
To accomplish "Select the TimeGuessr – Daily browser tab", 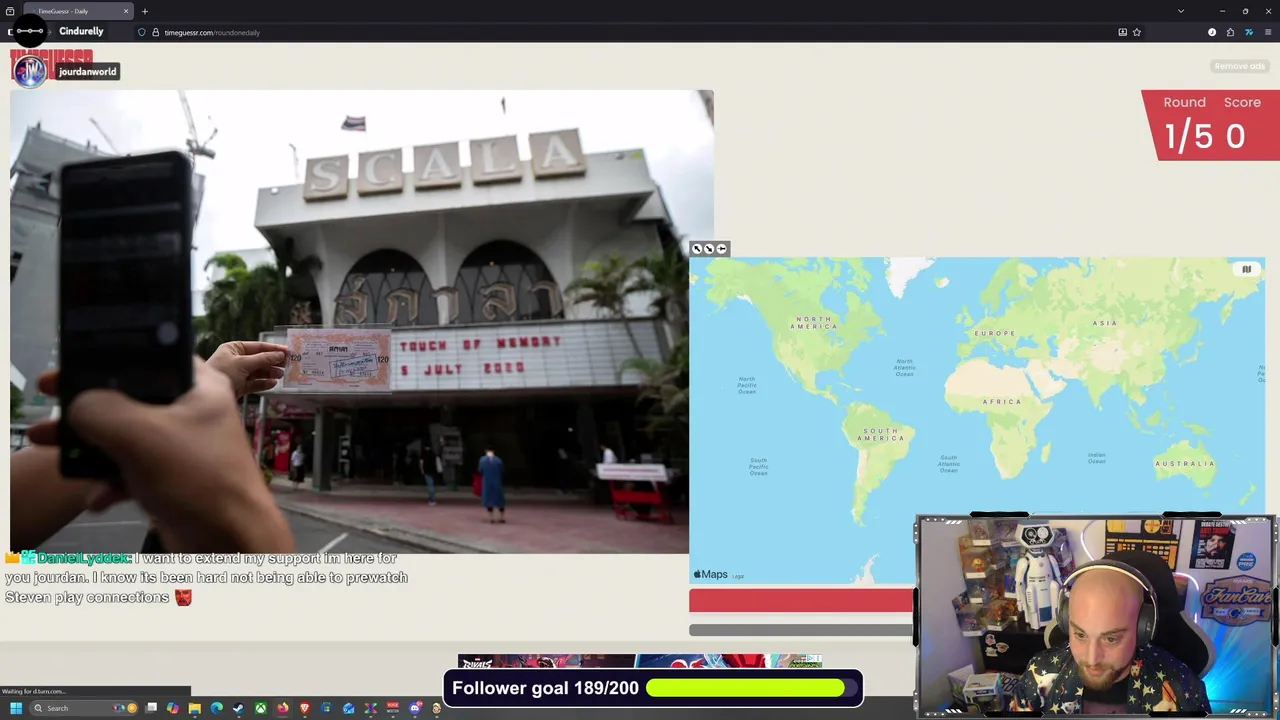I will [78, 11].
